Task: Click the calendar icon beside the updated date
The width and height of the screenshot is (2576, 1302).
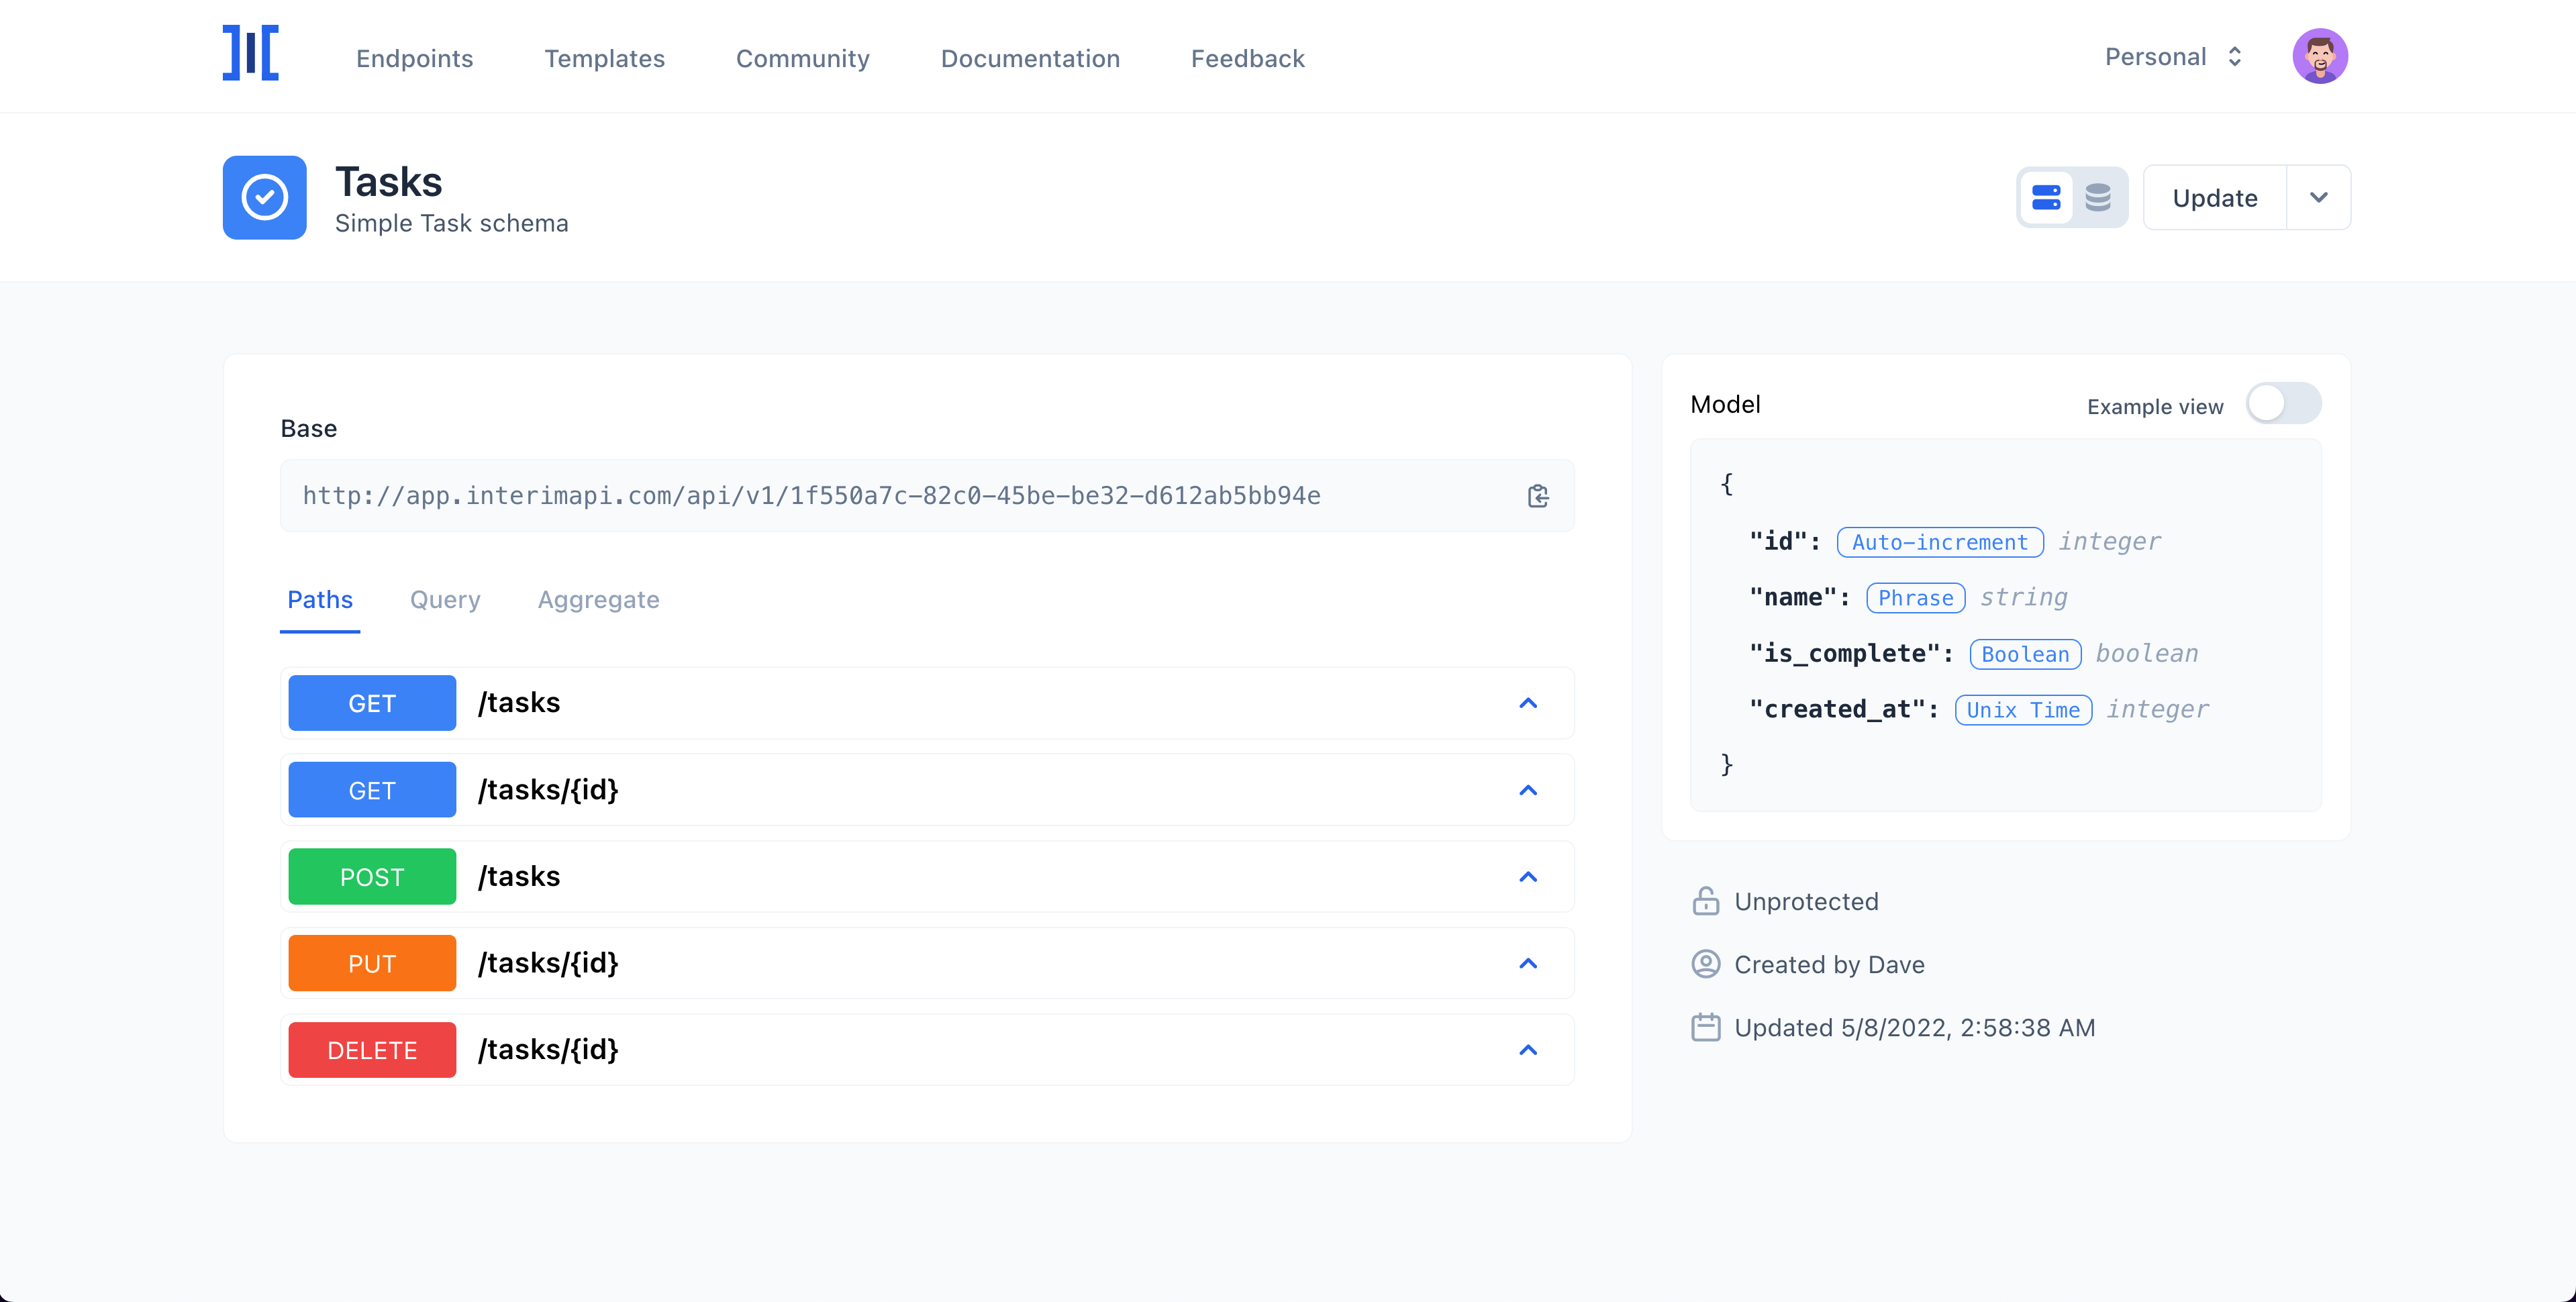Action: tap(1705, 1027)
